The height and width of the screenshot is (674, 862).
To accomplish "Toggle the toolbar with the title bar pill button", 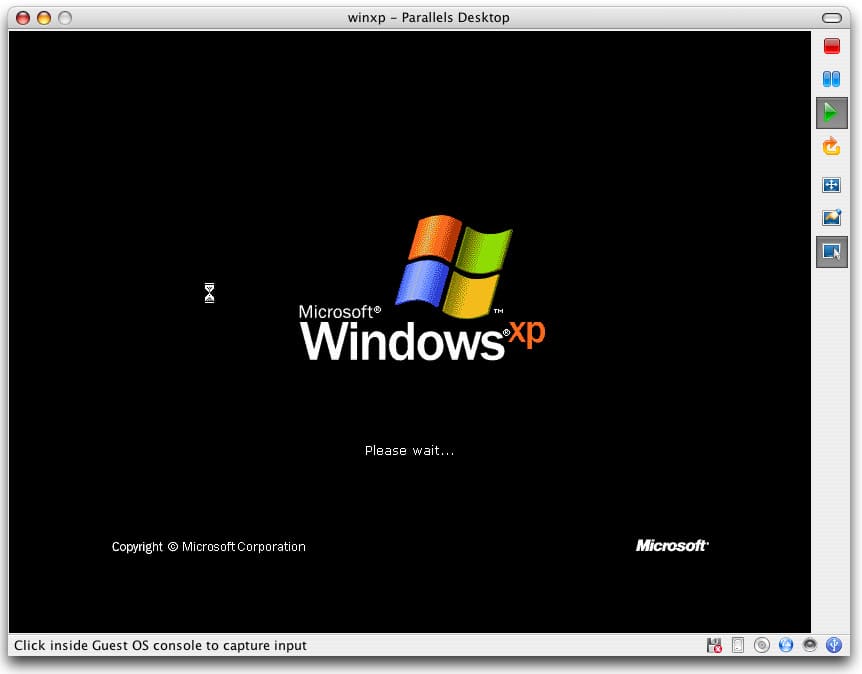I will tap(832, 18).
